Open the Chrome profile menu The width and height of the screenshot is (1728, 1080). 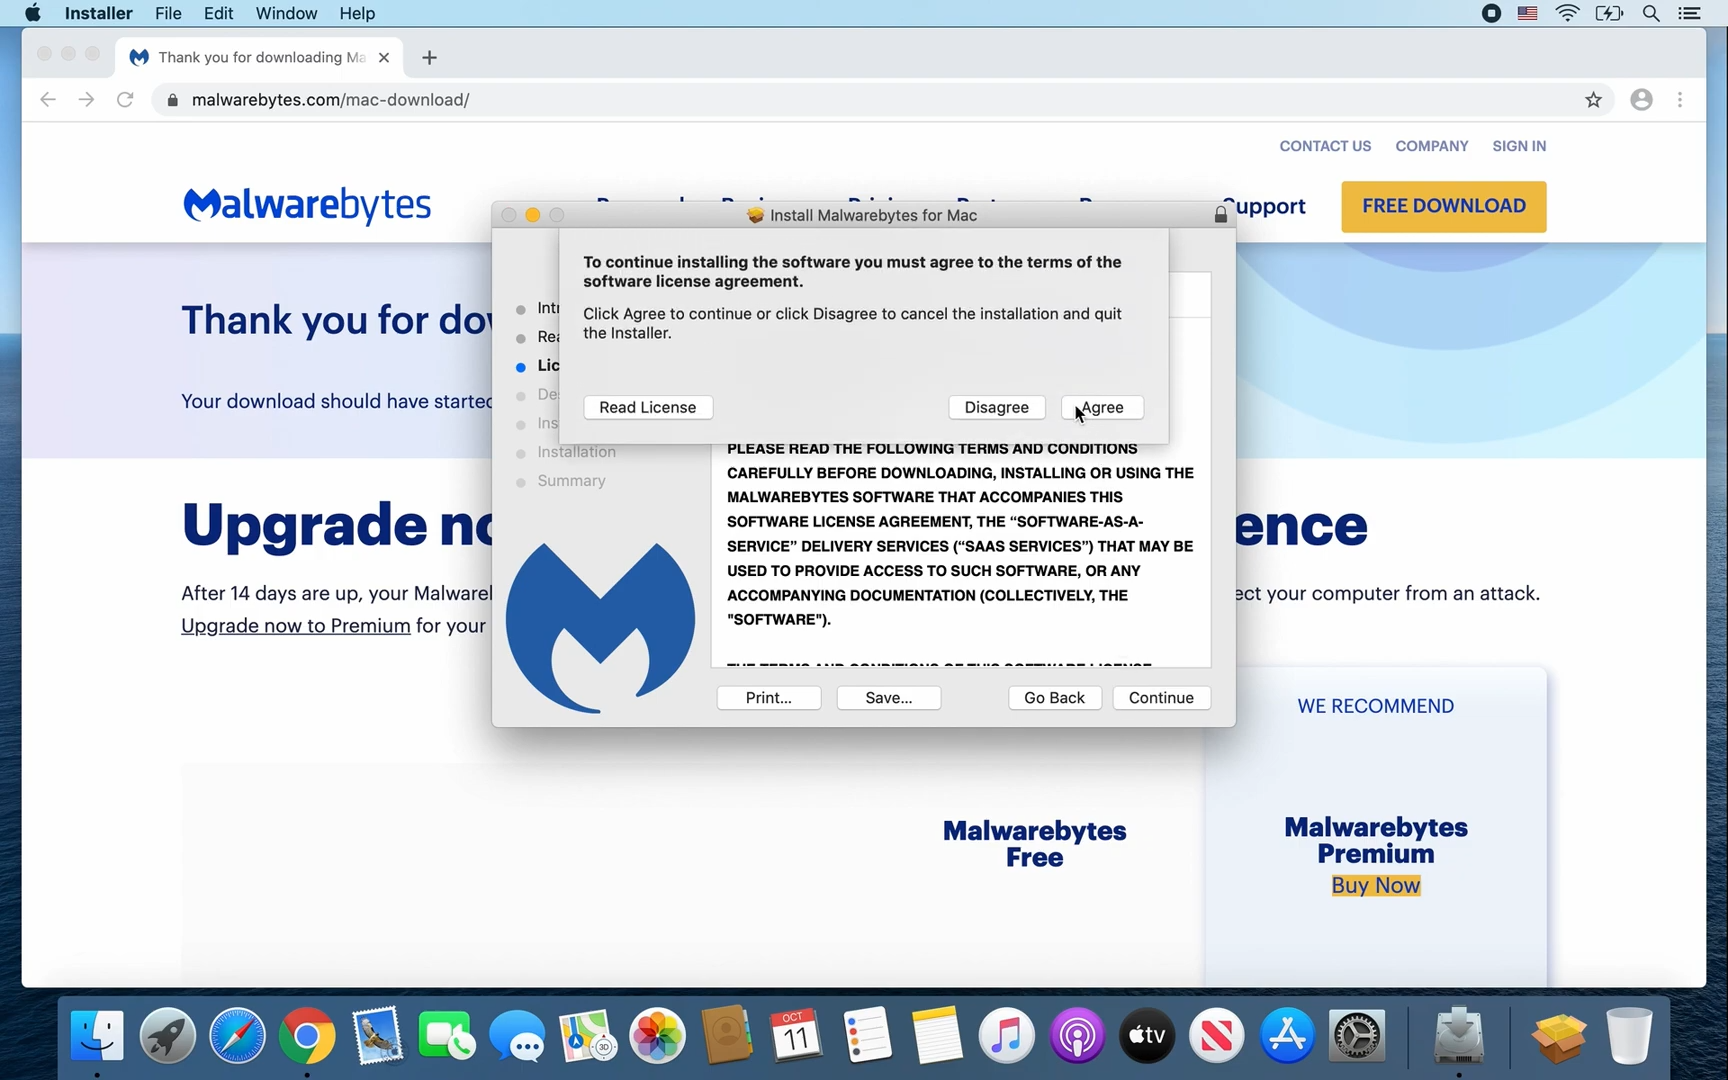click(1641, 99)
